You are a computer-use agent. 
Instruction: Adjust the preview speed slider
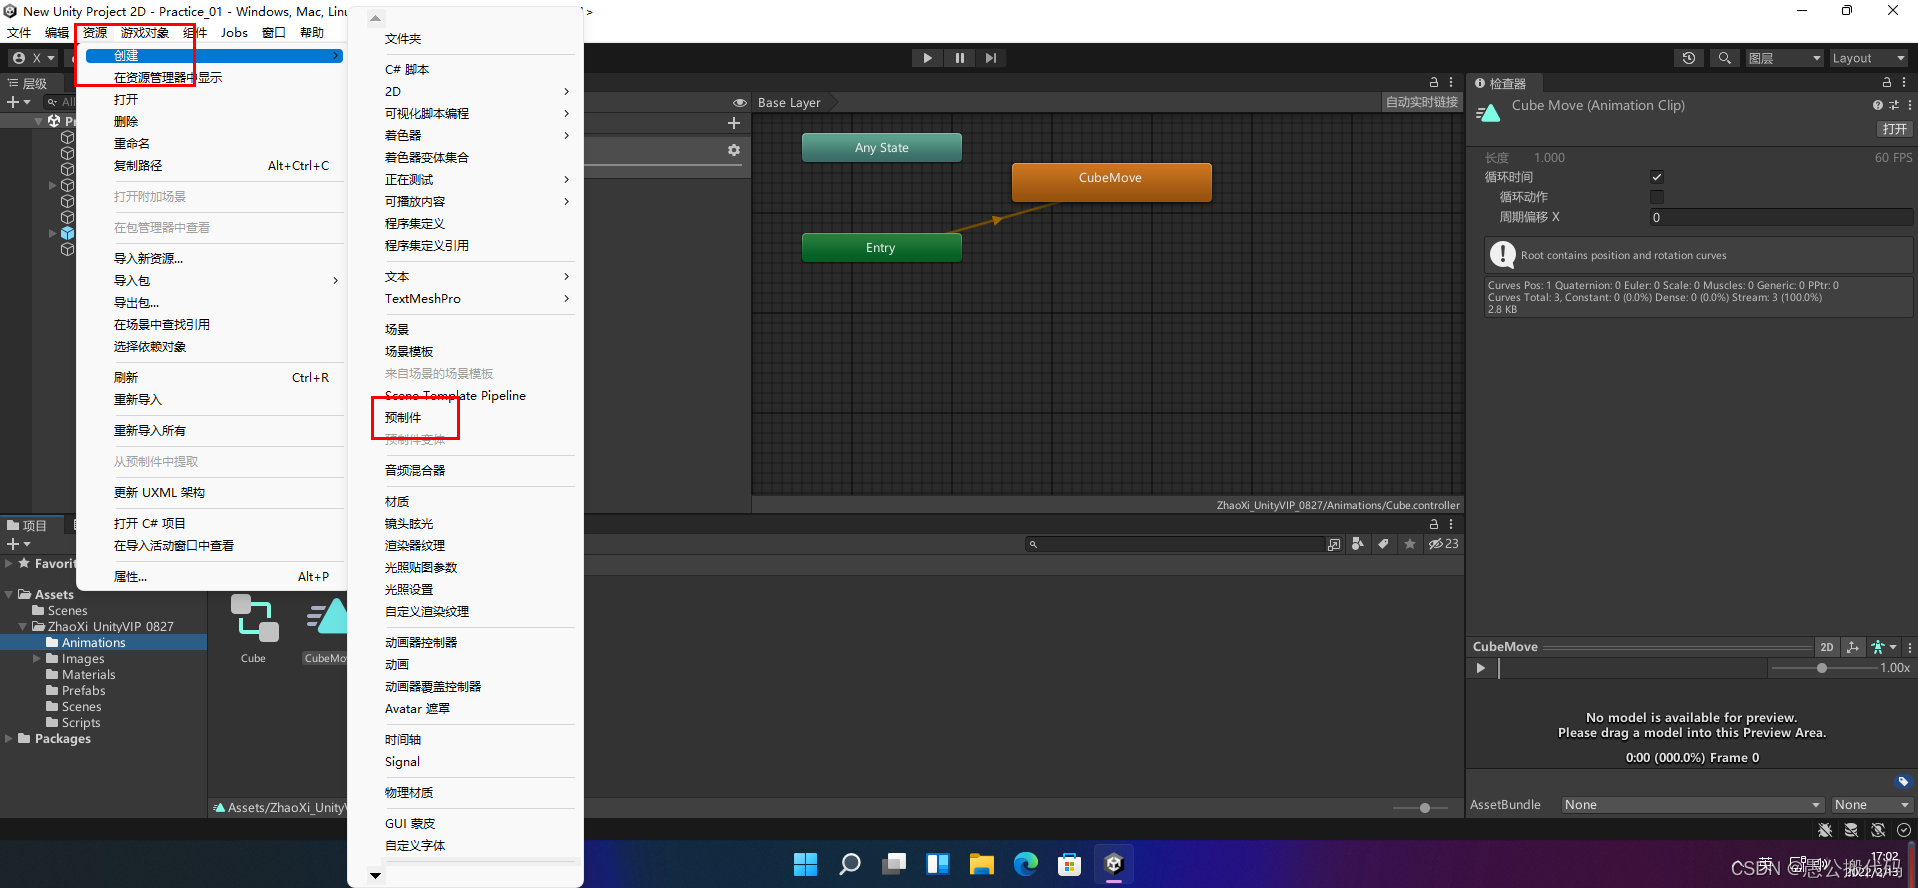(x=1822, y=668)
